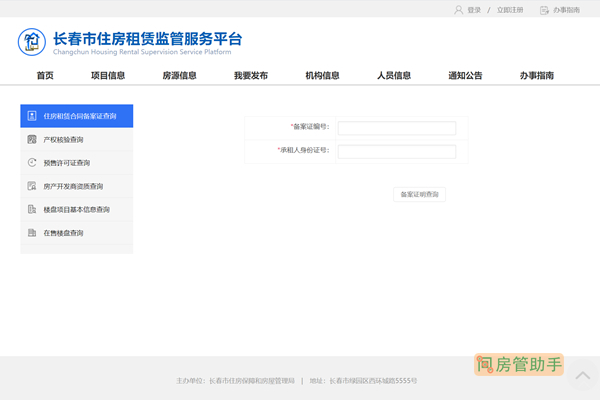
Task: Click the 地址 footer address text
Action: tap(363, 381)
